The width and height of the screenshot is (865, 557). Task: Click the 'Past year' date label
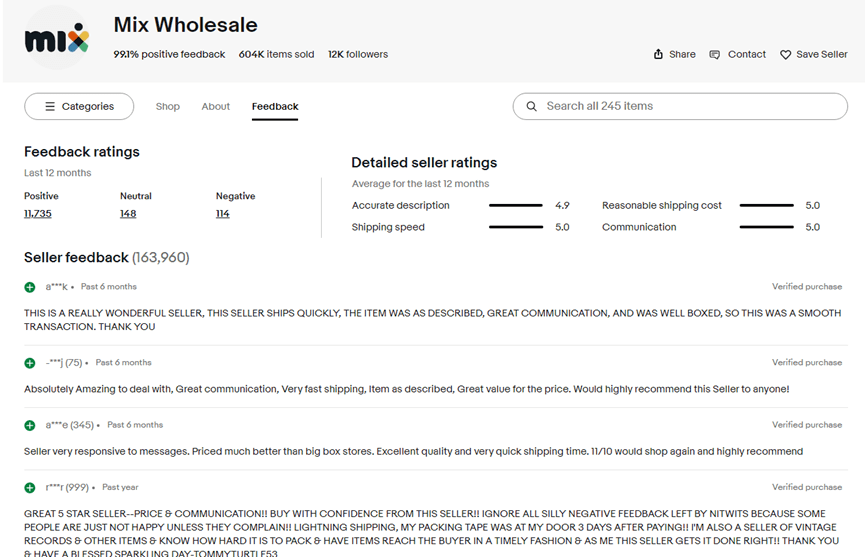coord(120,488)
